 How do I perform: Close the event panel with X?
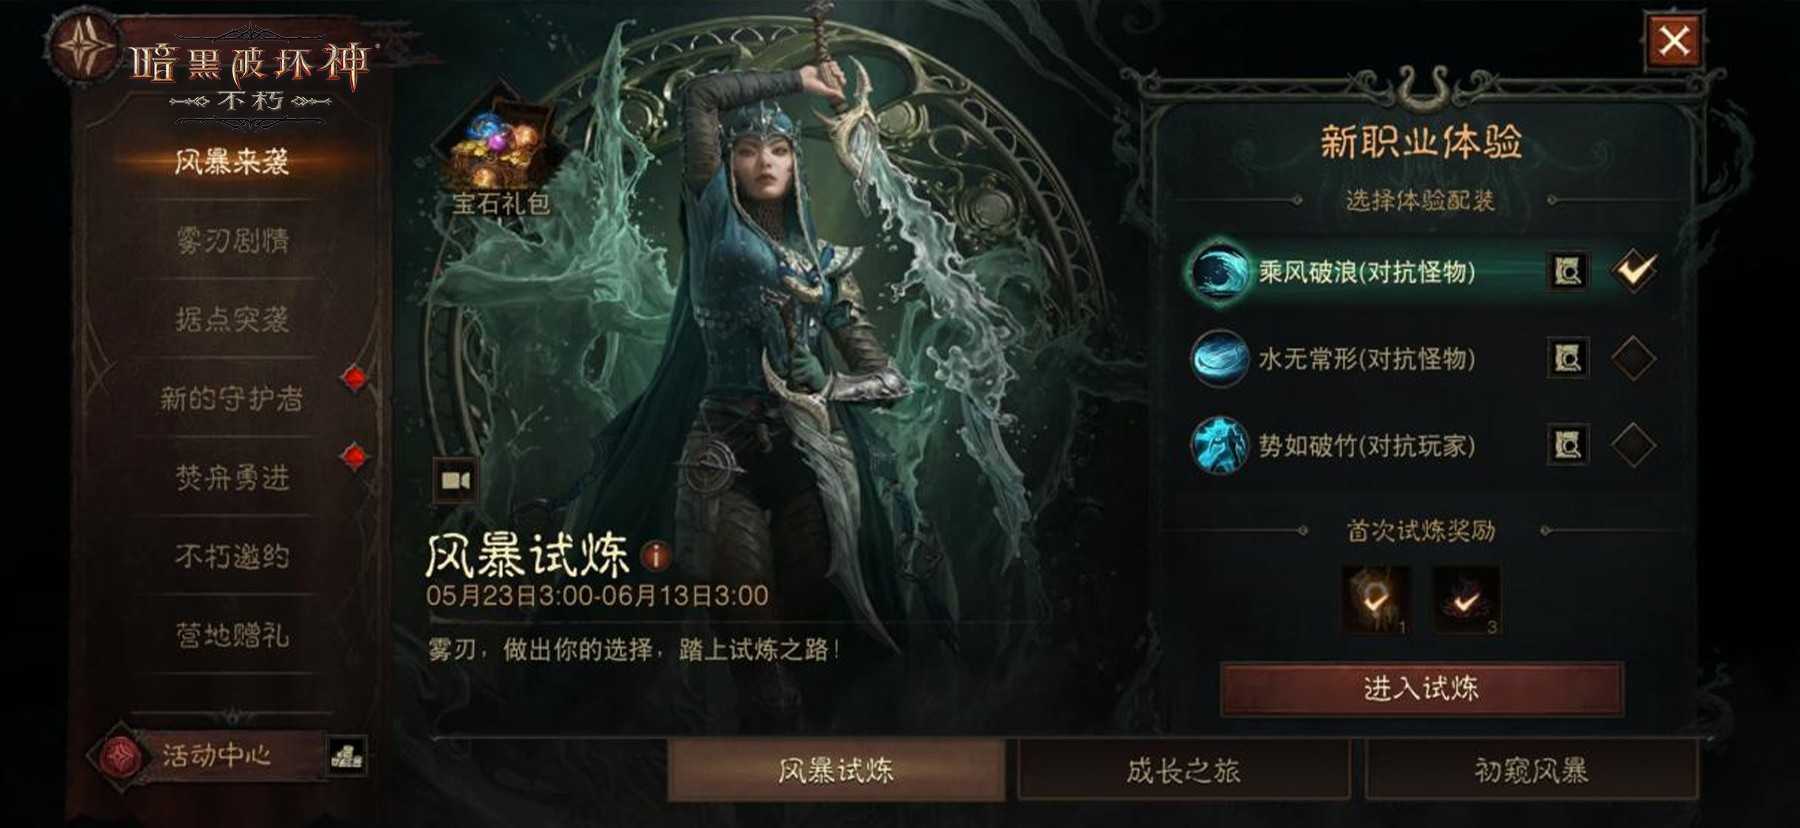click(1674, 41)
